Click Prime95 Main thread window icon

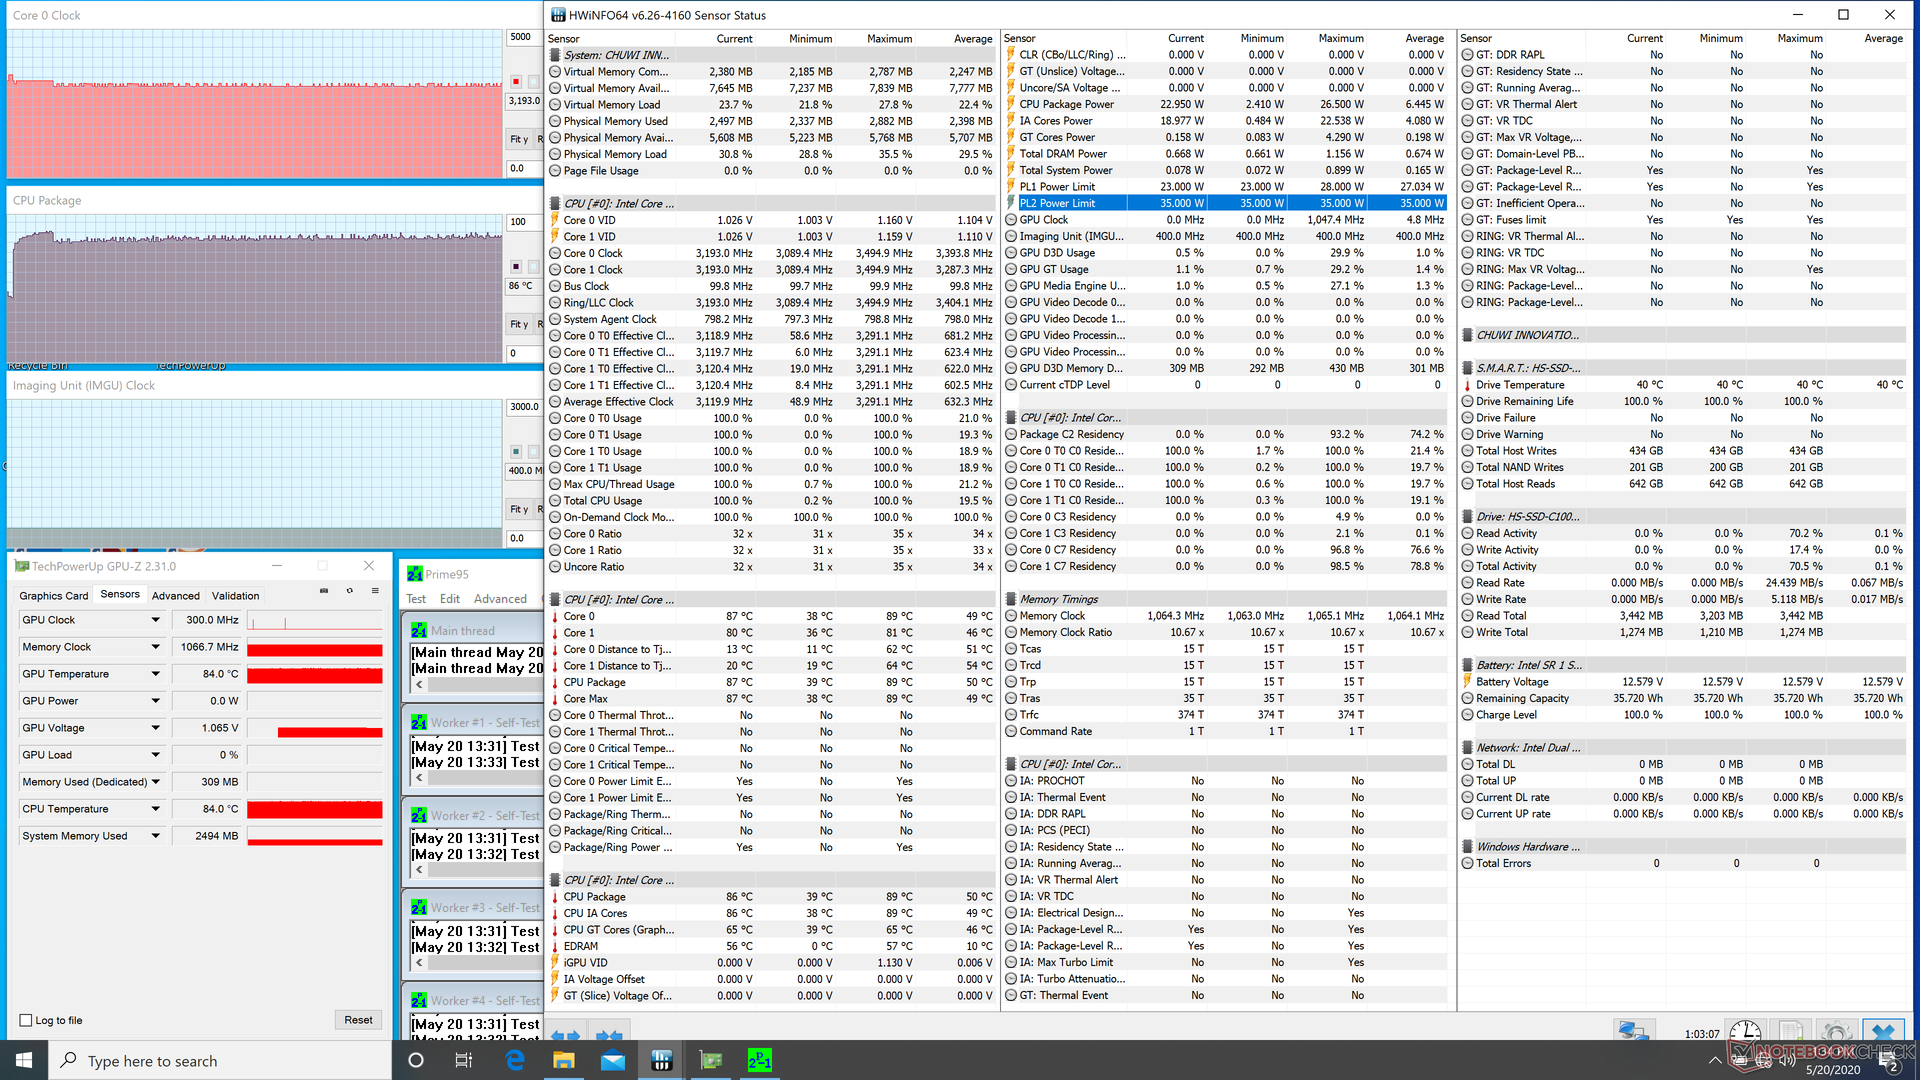click(x=419, y=630)
